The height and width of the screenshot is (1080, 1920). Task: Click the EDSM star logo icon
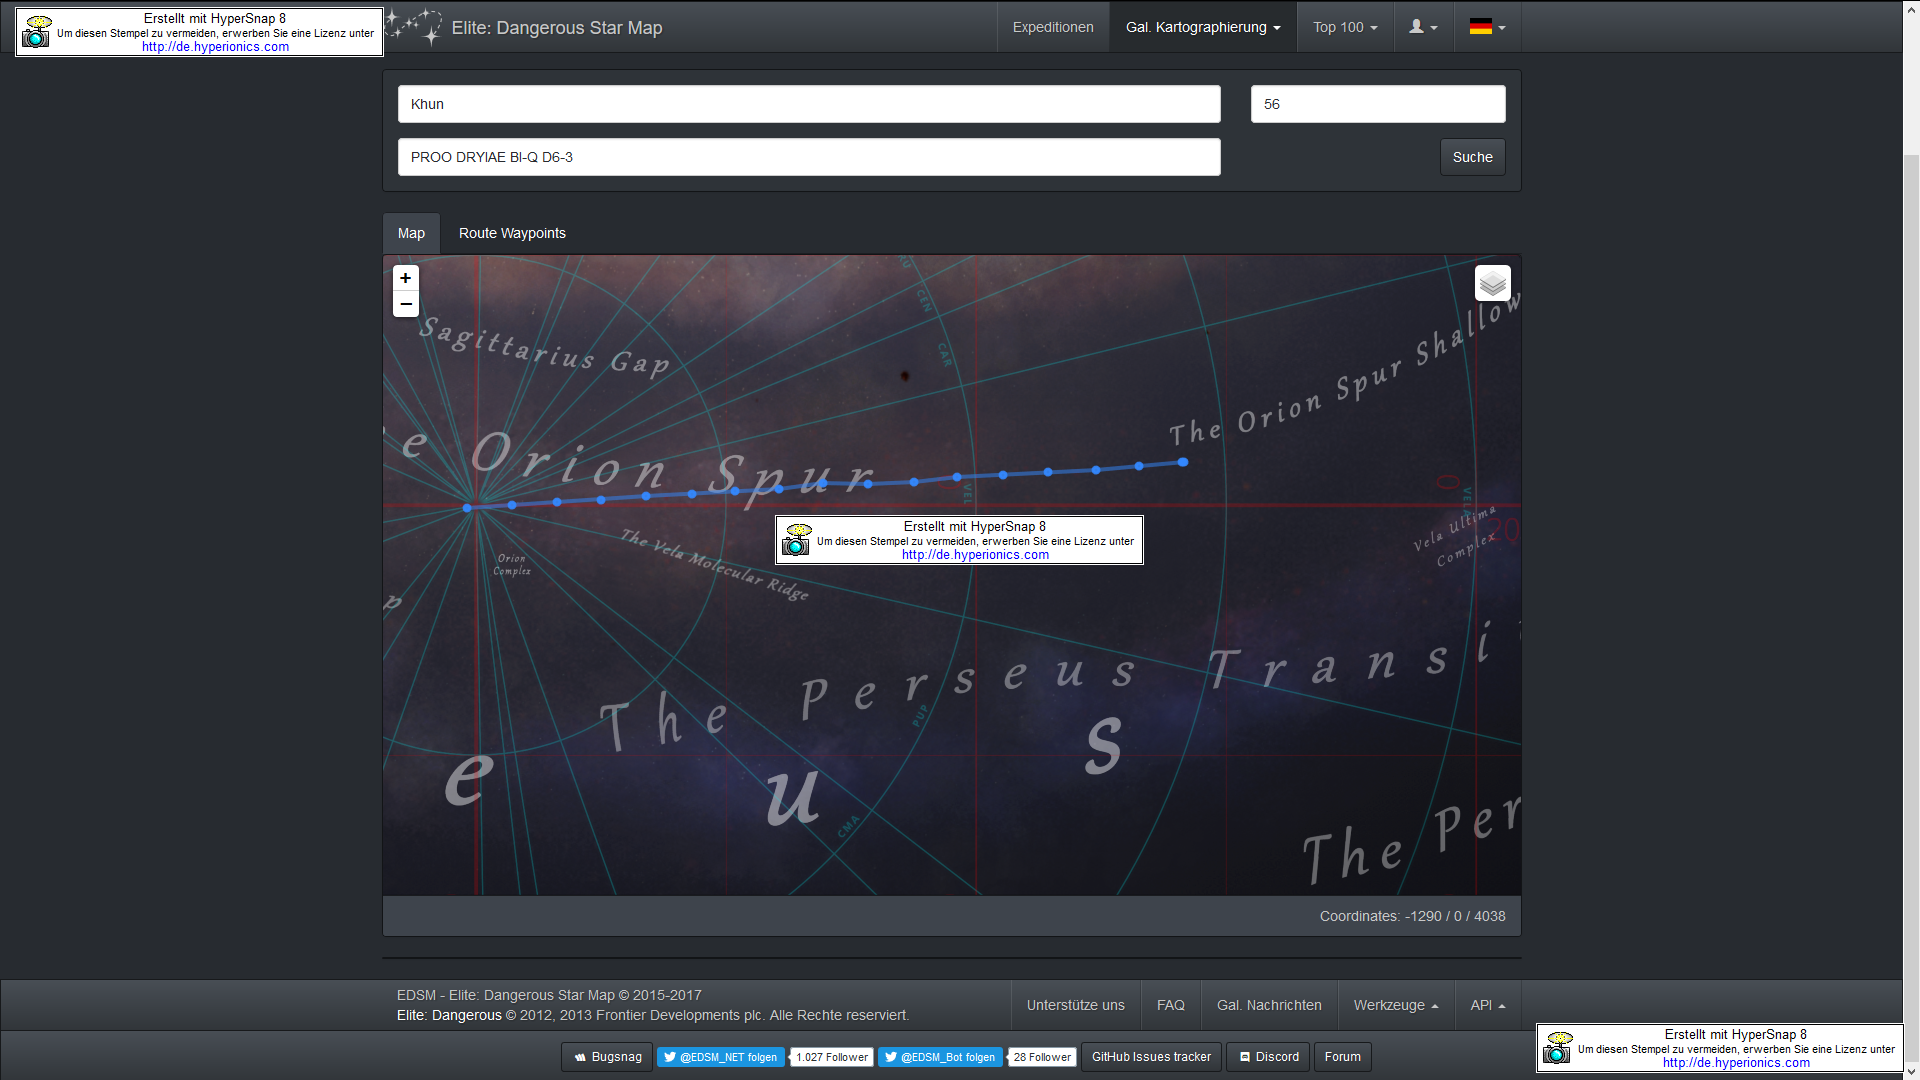[x=414, y=27]
